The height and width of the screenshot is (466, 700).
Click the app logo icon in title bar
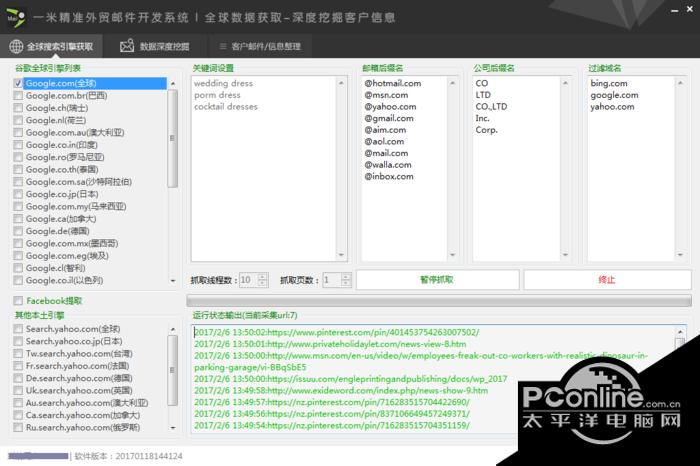[x=16, y=18]
